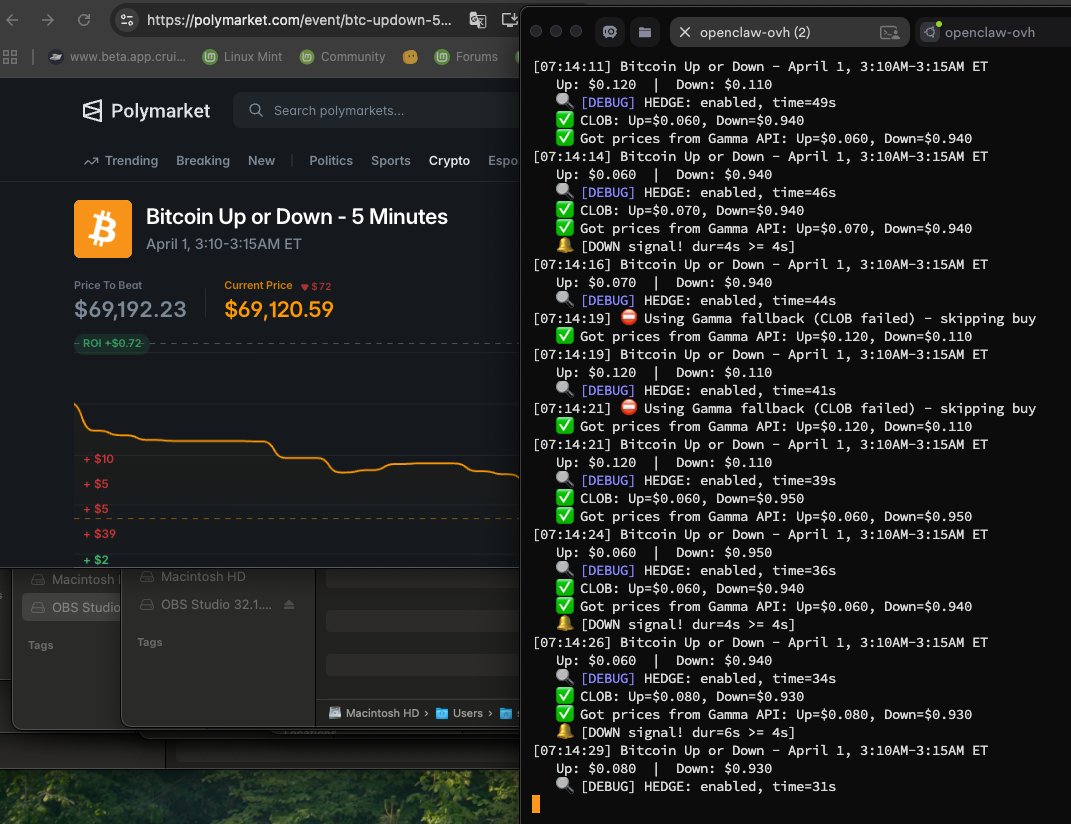Click the translate page icon
1071x824 pixels.
pos(478,20)
